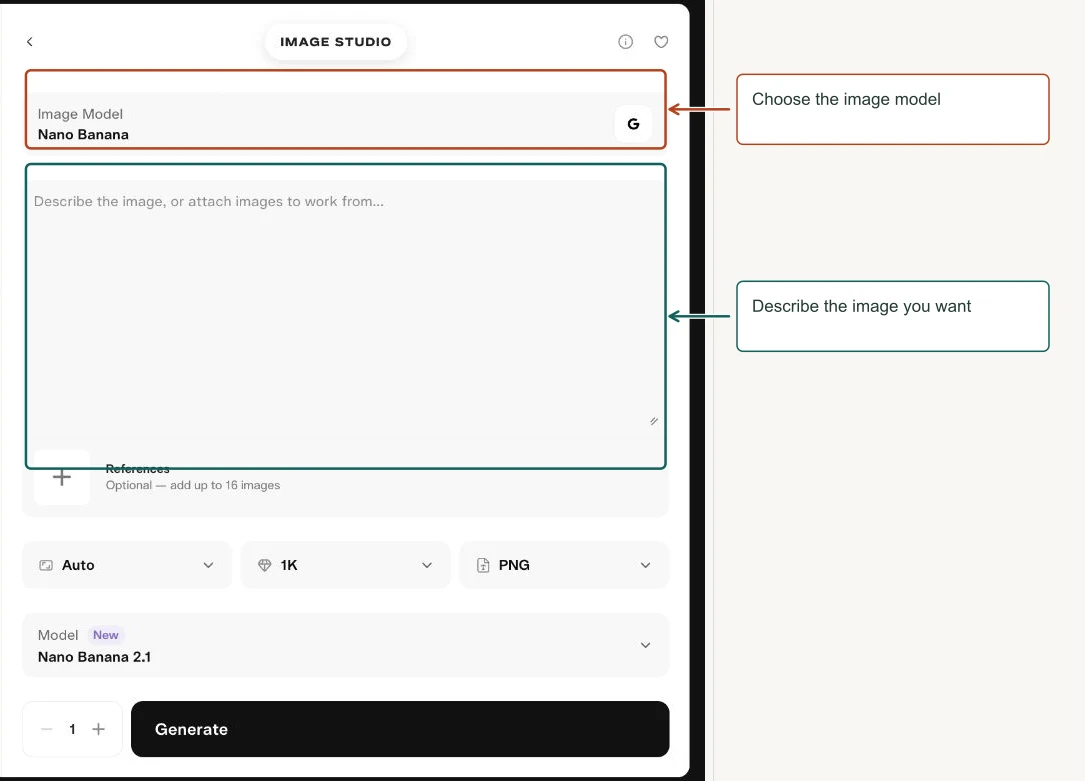The image size is (1085, 781).
Task: Open the PNG format dropdown
Action: tap(564, 565)
